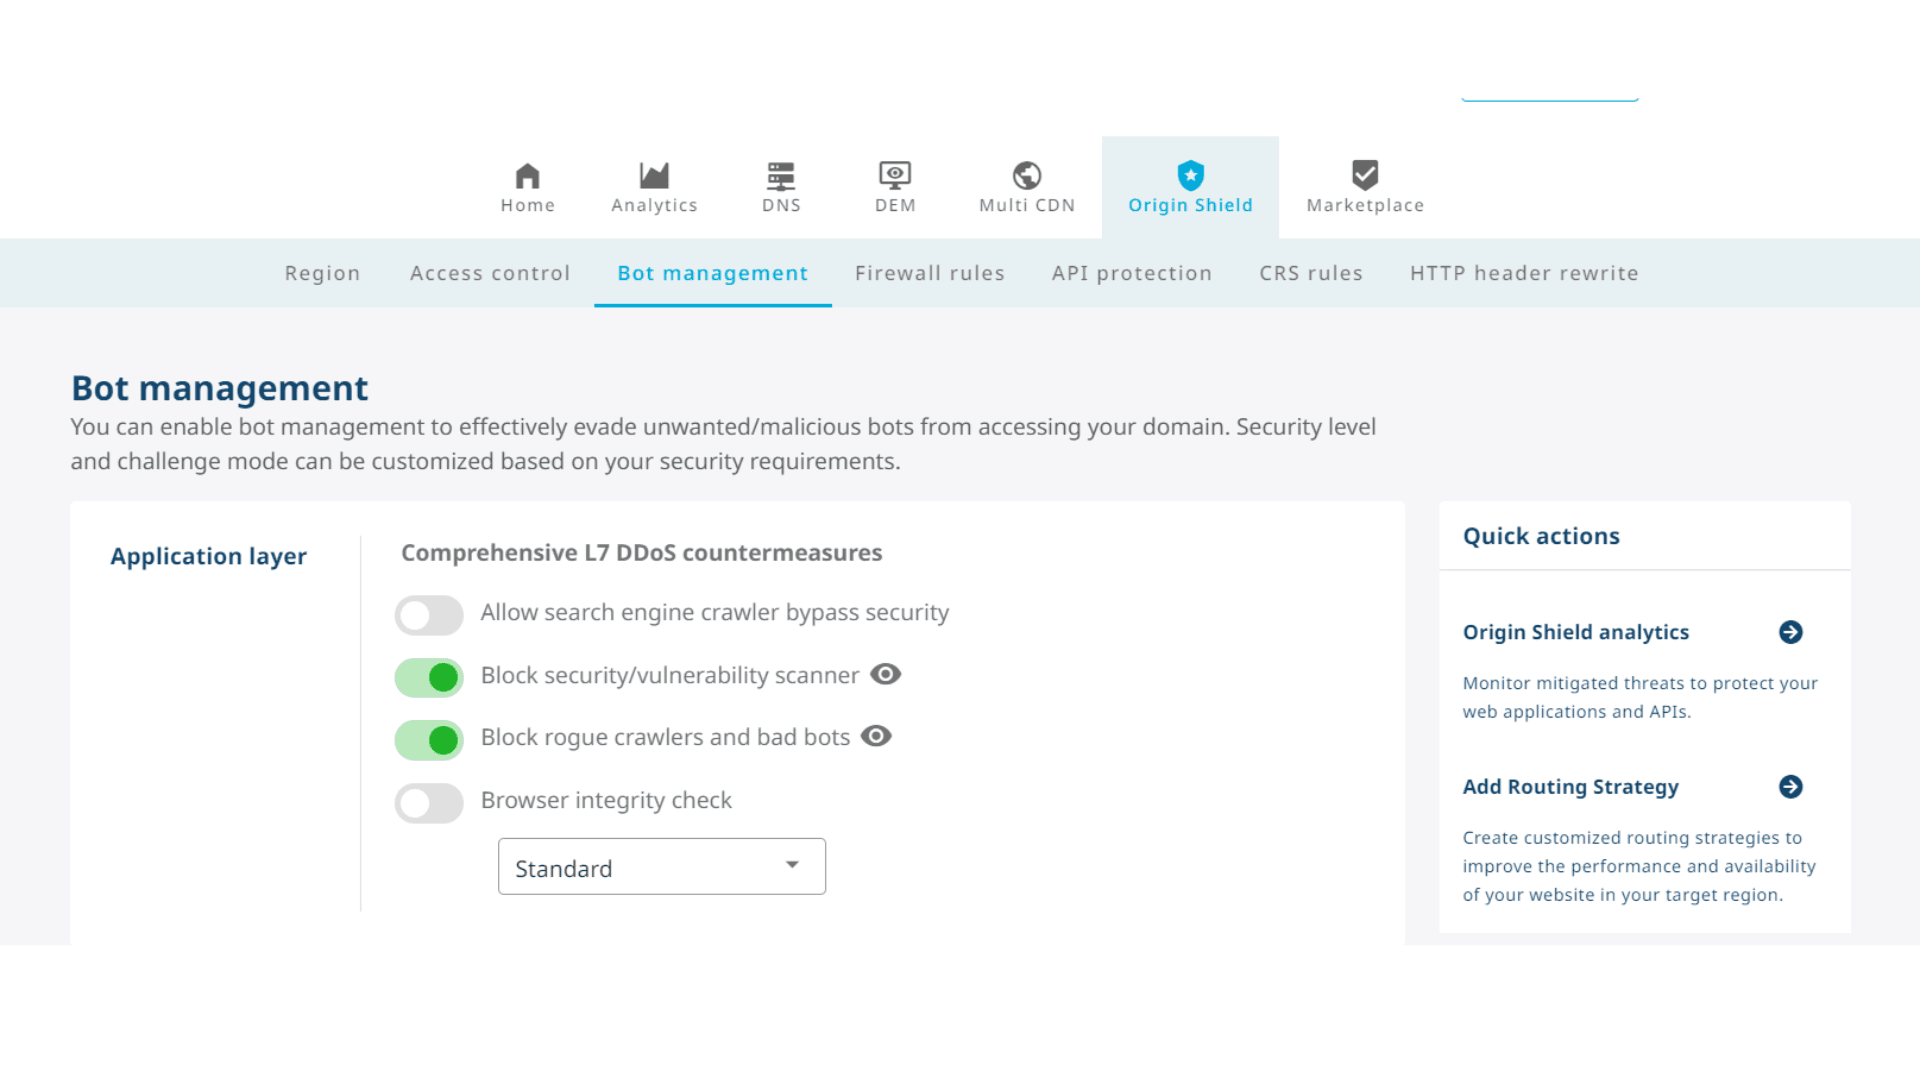Enable search engine crawler bypass toggle
The image size is (1920, 1080).
(429, 615)
